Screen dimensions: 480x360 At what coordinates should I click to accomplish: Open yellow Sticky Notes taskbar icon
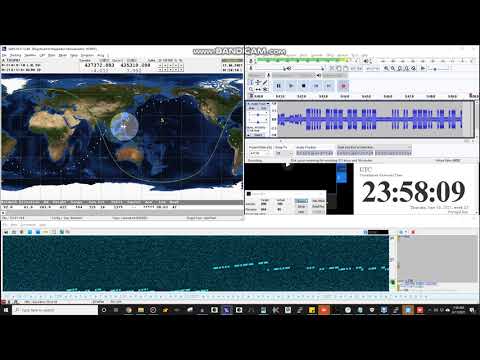[x=312, y=310]
